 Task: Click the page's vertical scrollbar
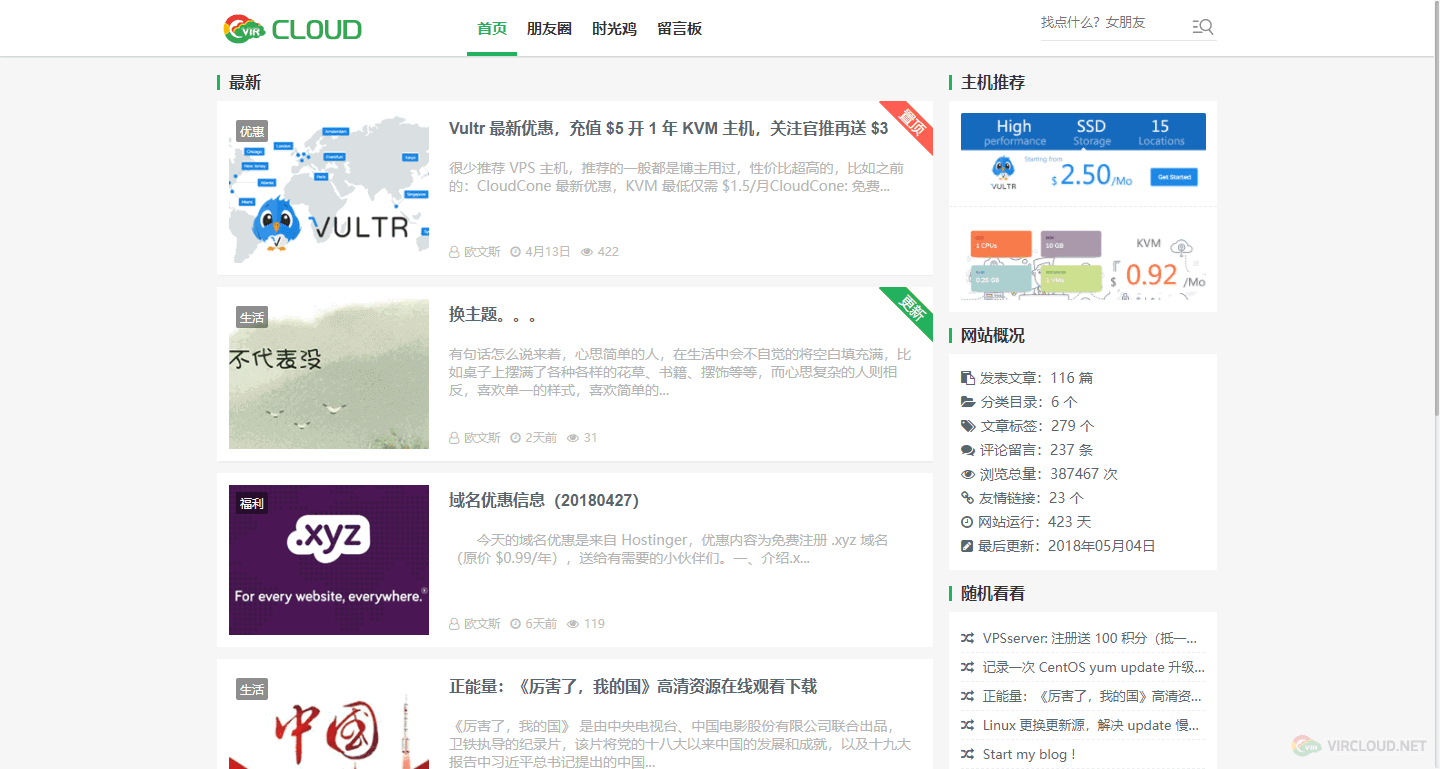tap(1434, 200)
